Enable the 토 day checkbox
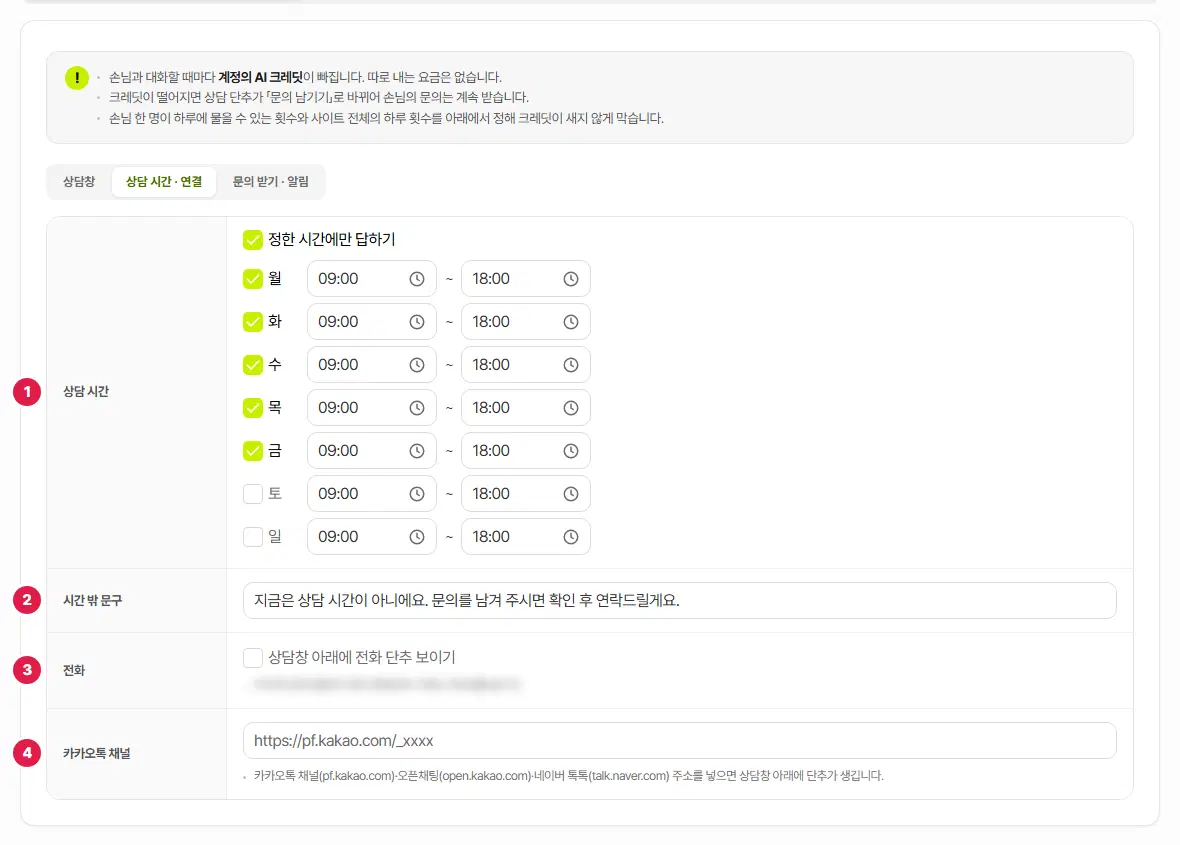 coord(253,494)
